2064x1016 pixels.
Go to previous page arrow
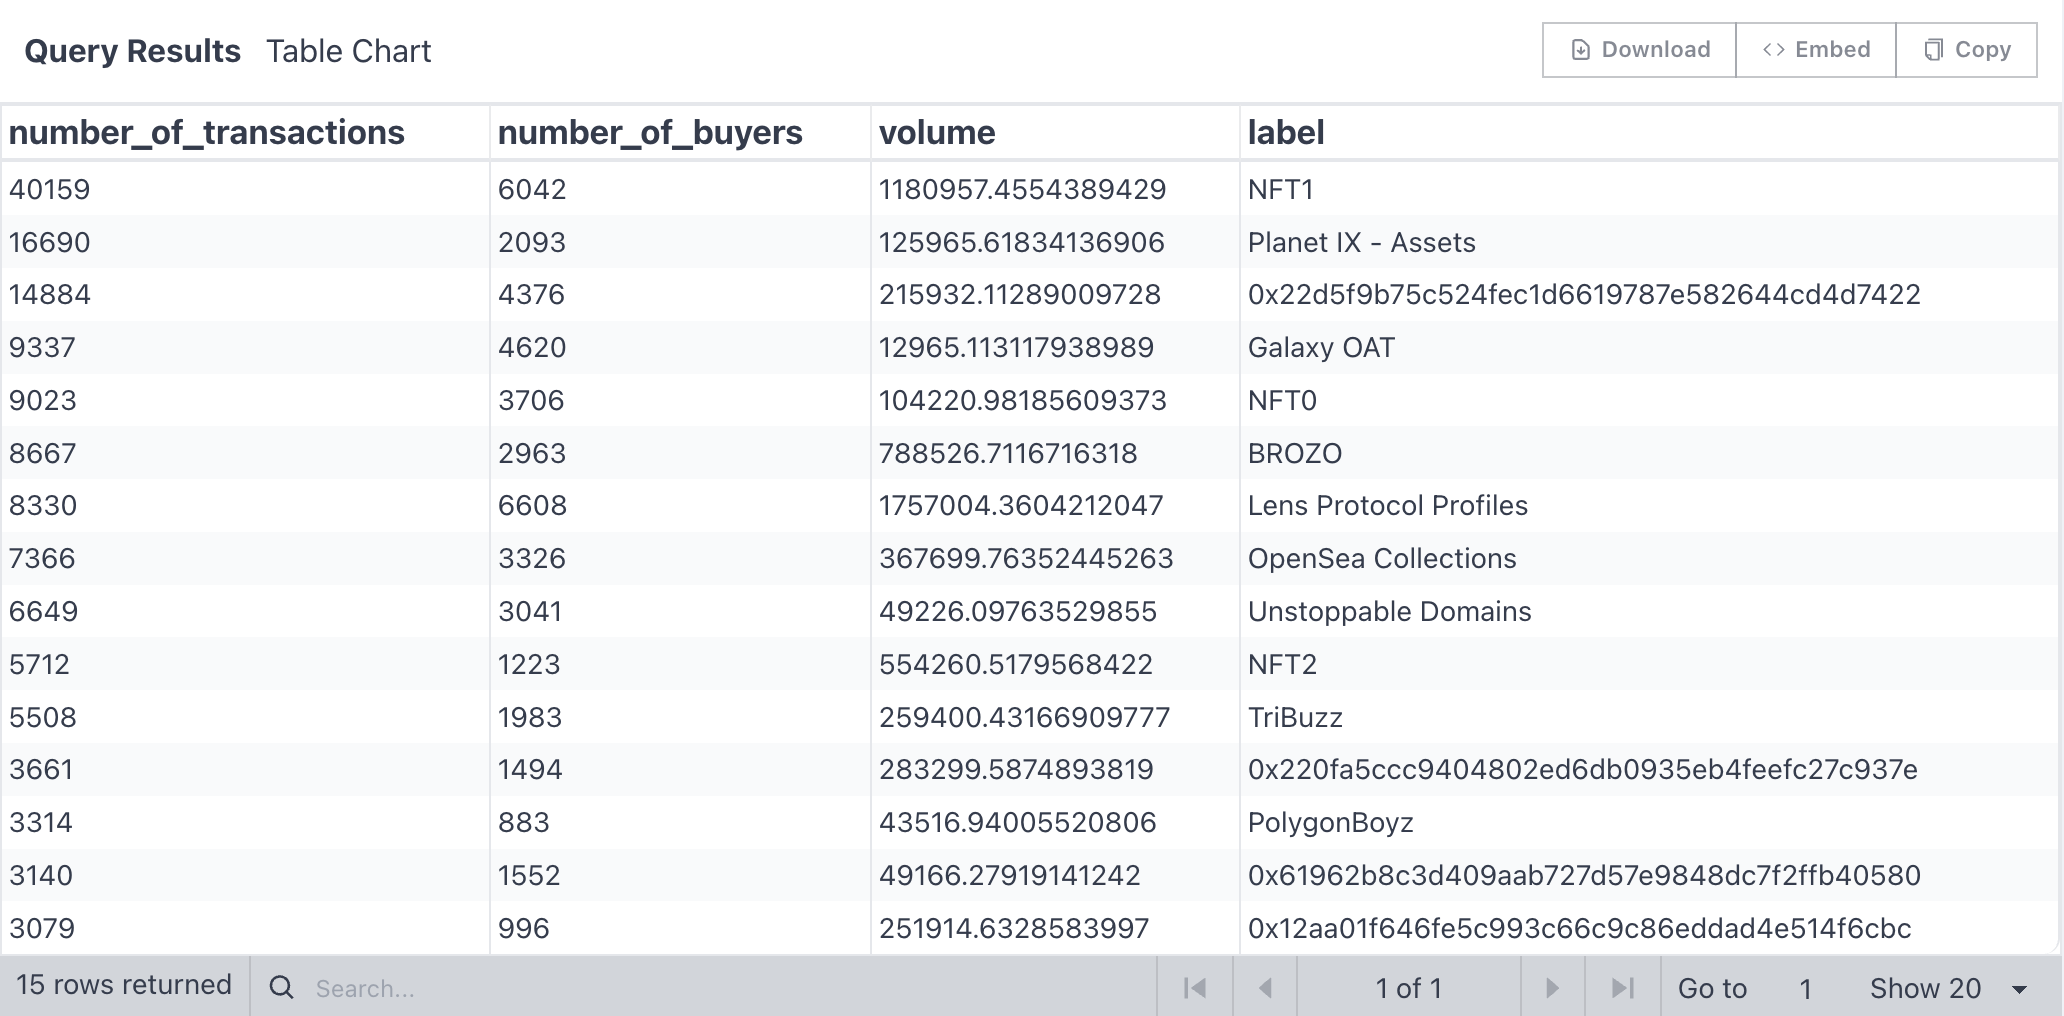click(1265, 988)
